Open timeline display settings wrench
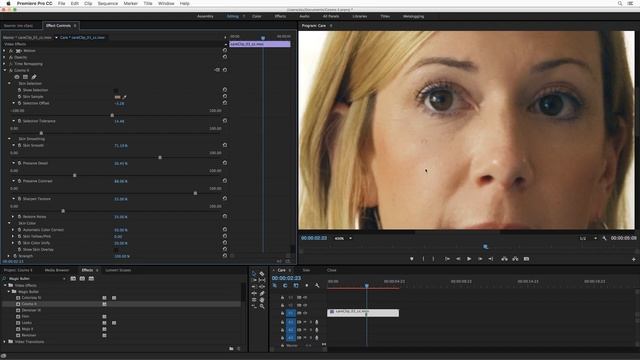The image size is (640, 360). [x=317, y=286]
